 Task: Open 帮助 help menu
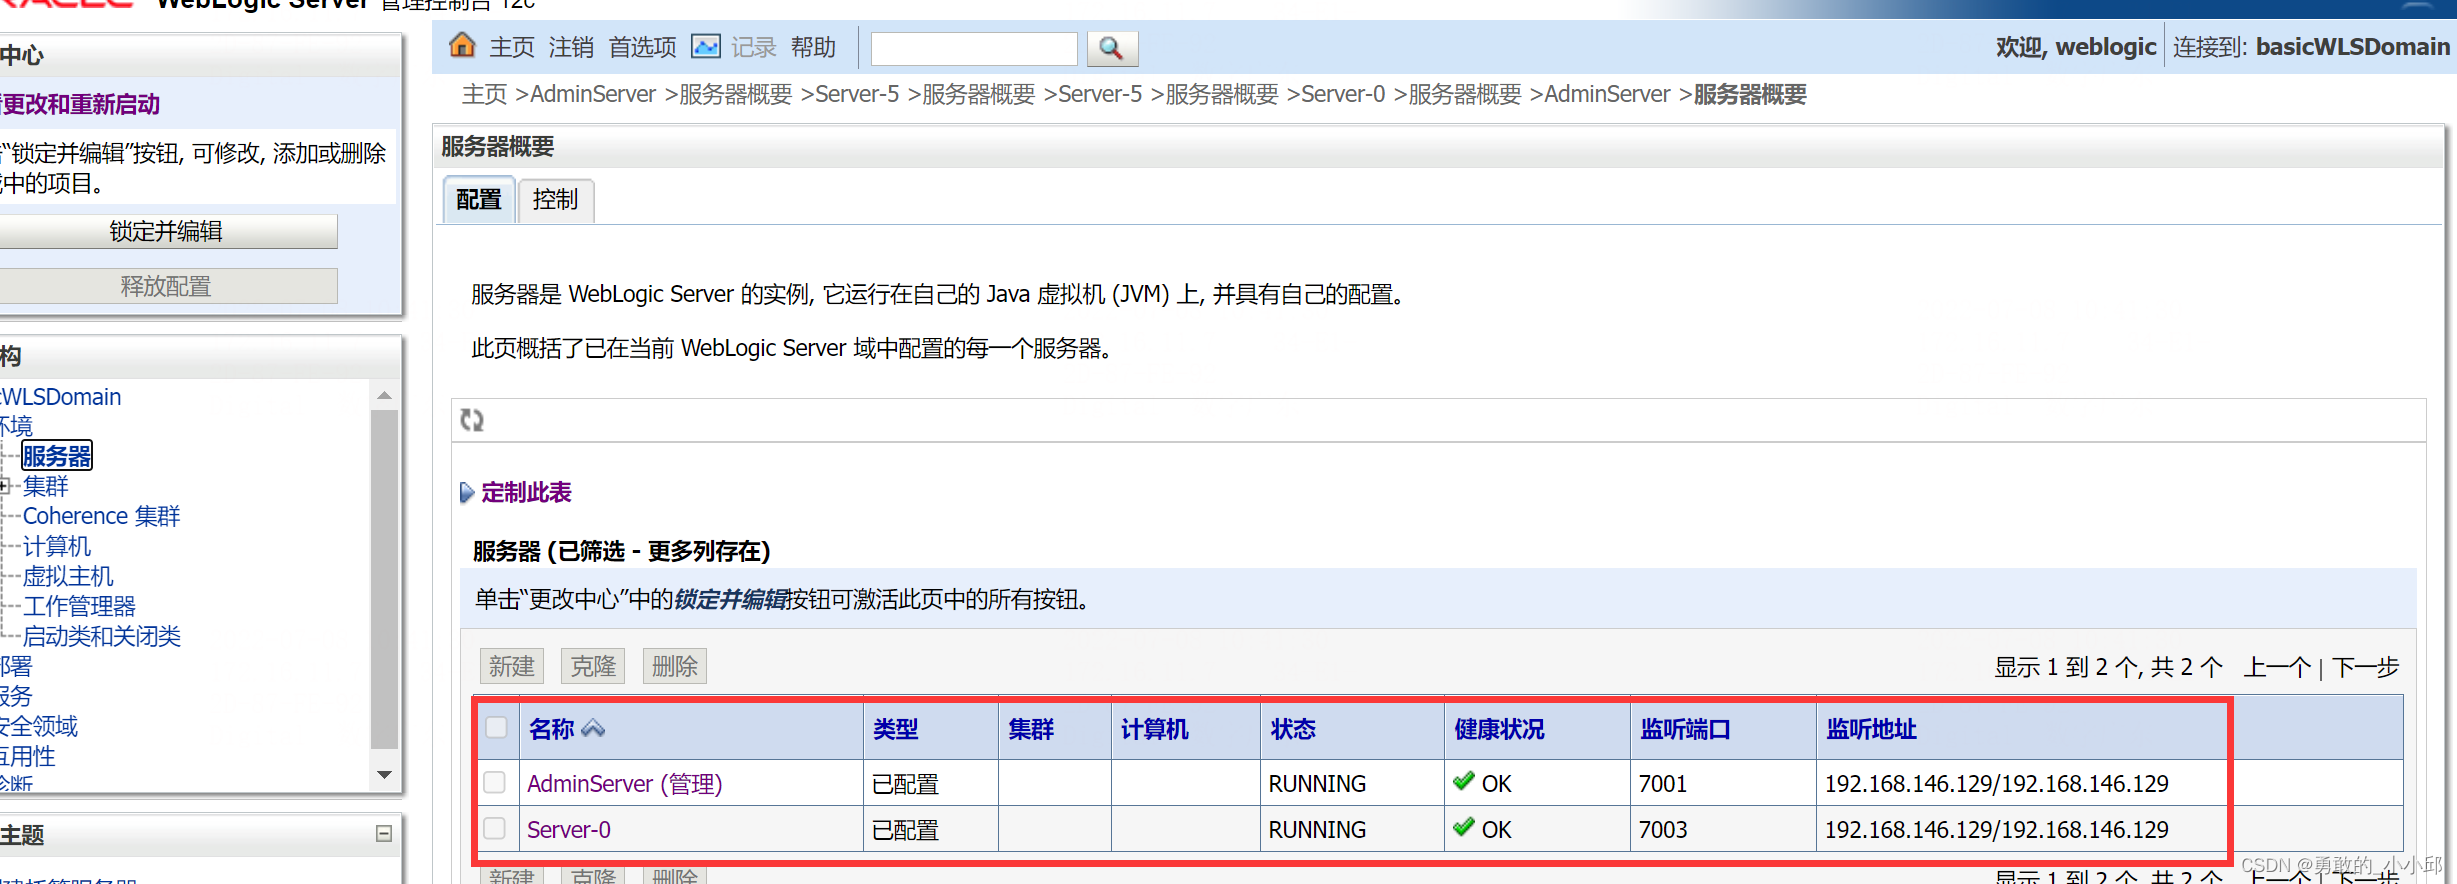[x=813, y=47]
